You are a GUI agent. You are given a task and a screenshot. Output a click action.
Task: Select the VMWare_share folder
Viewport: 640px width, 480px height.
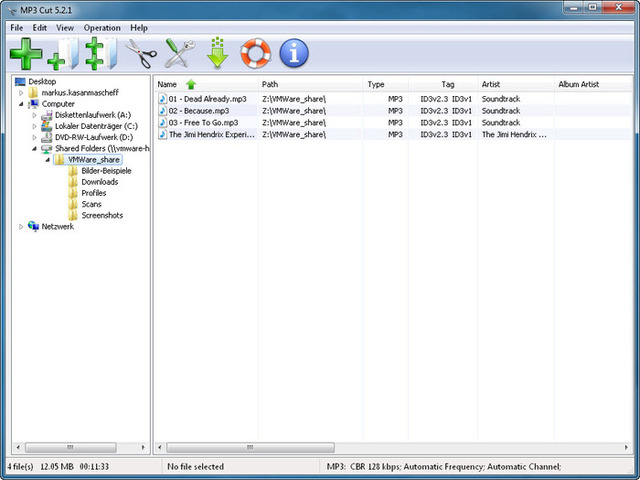click(x=94, y=160)
